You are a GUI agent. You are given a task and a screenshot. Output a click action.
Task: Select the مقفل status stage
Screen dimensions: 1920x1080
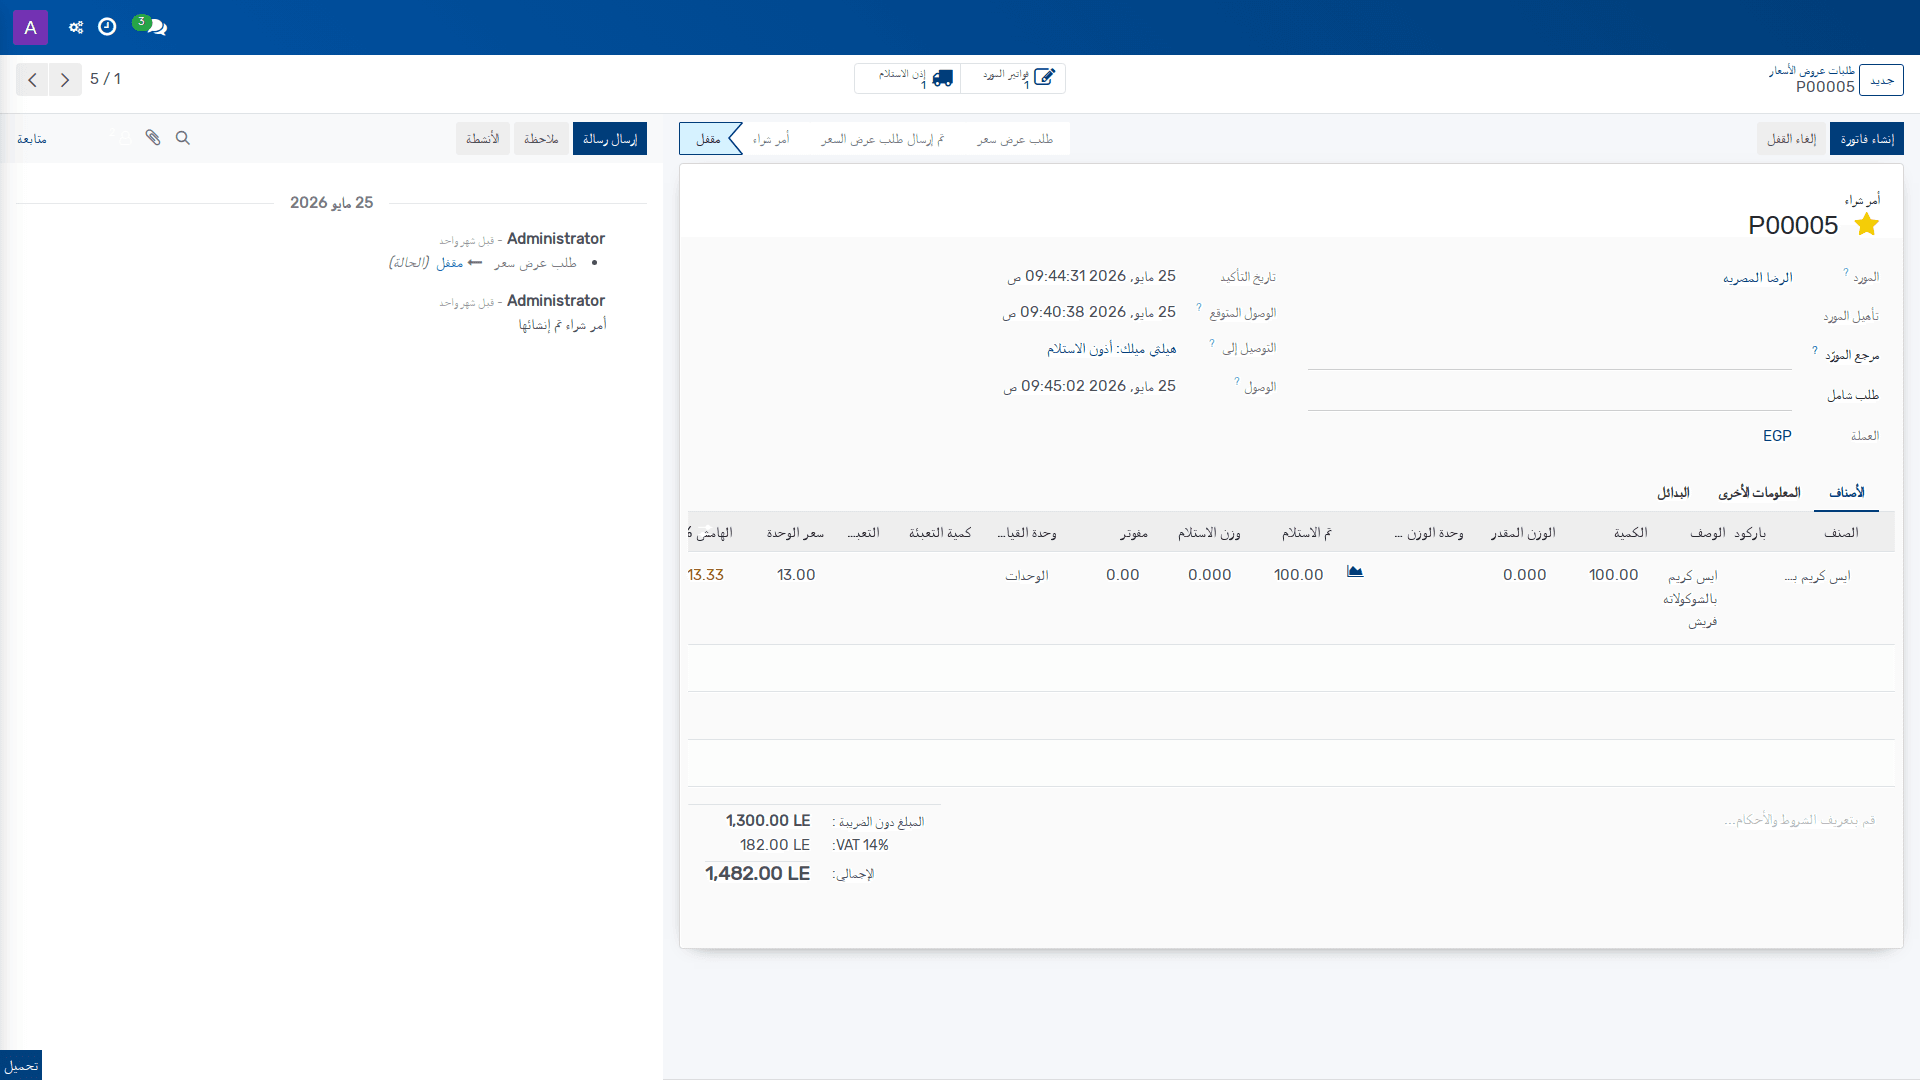[709, 139]
